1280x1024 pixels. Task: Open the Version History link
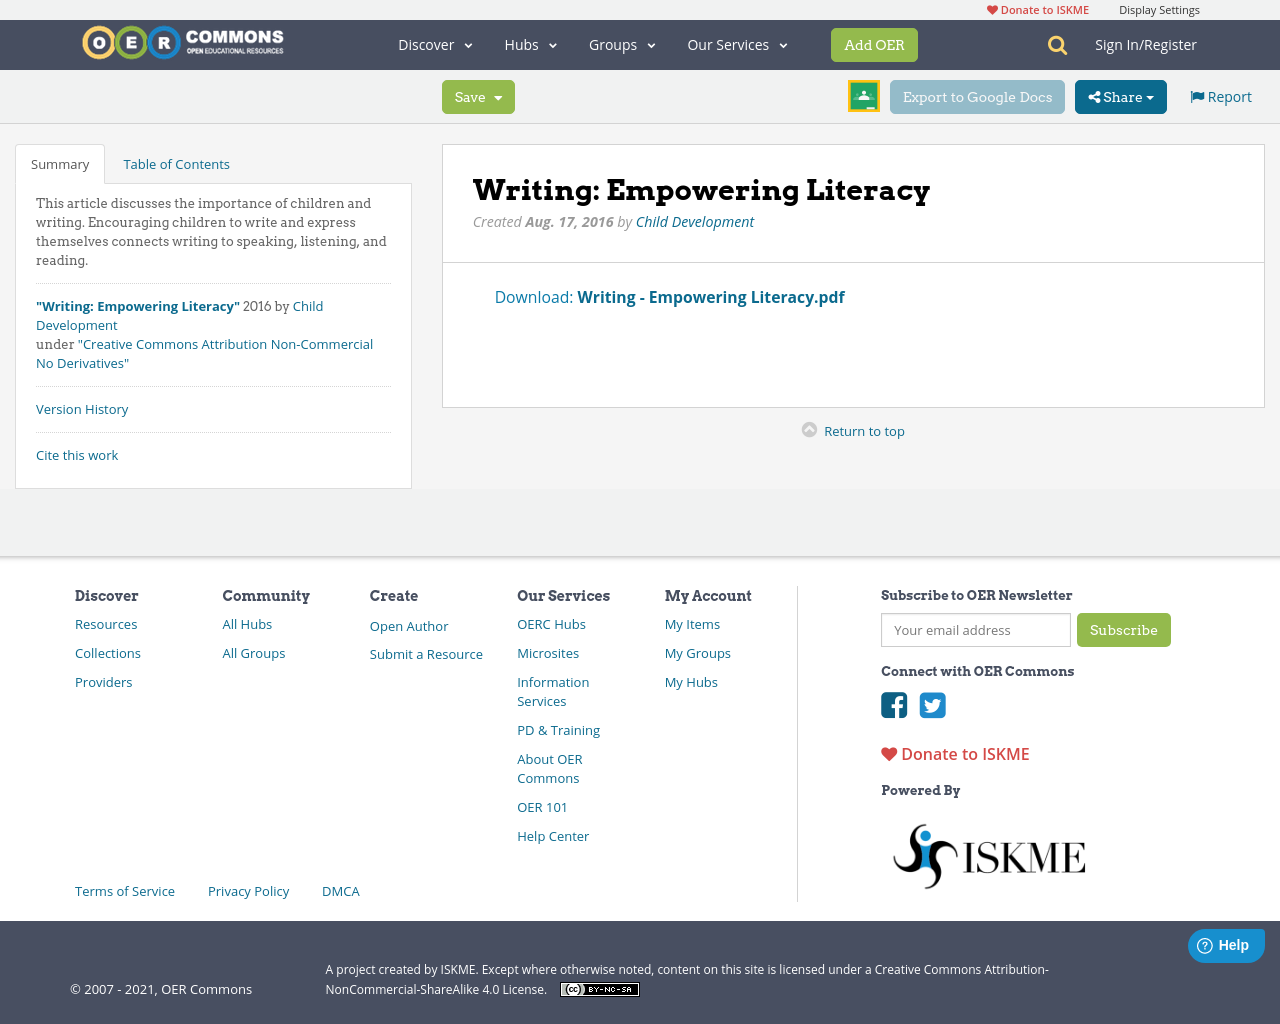81,409
